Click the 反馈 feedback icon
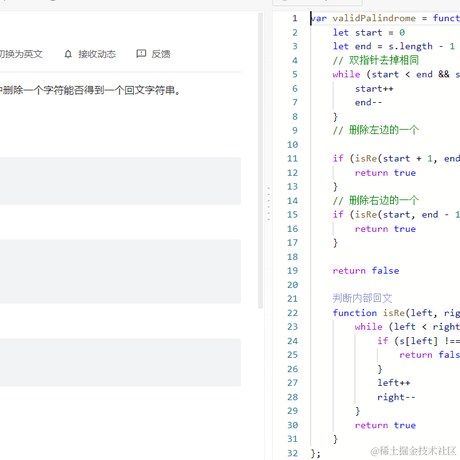The width and height of the screenshot is (460, 460). tap(141, 54)
